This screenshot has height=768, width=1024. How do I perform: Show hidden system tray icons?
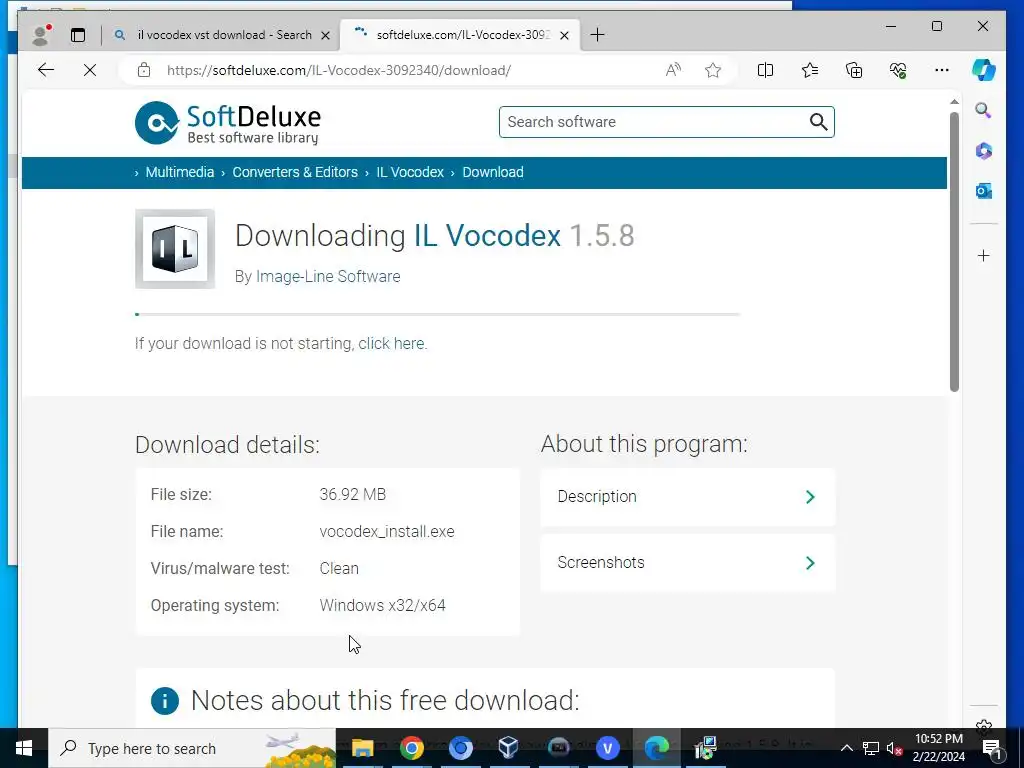click(846, 748)
